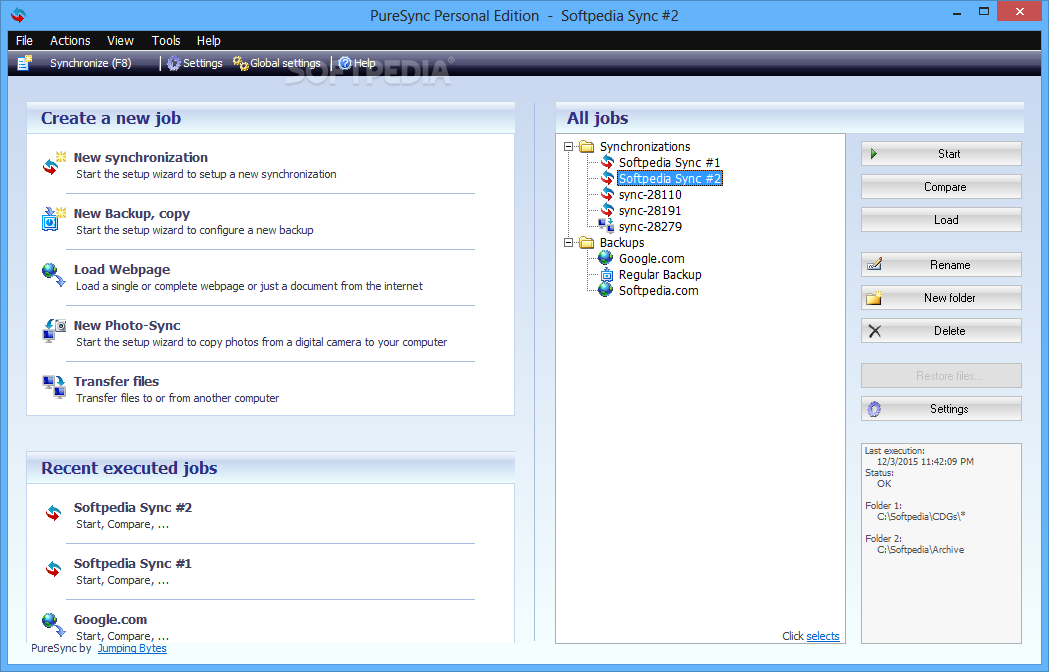Screen dimensions: 1049x672
Task: Click the 'New synchronization' heading
Action: pos(140,157)
